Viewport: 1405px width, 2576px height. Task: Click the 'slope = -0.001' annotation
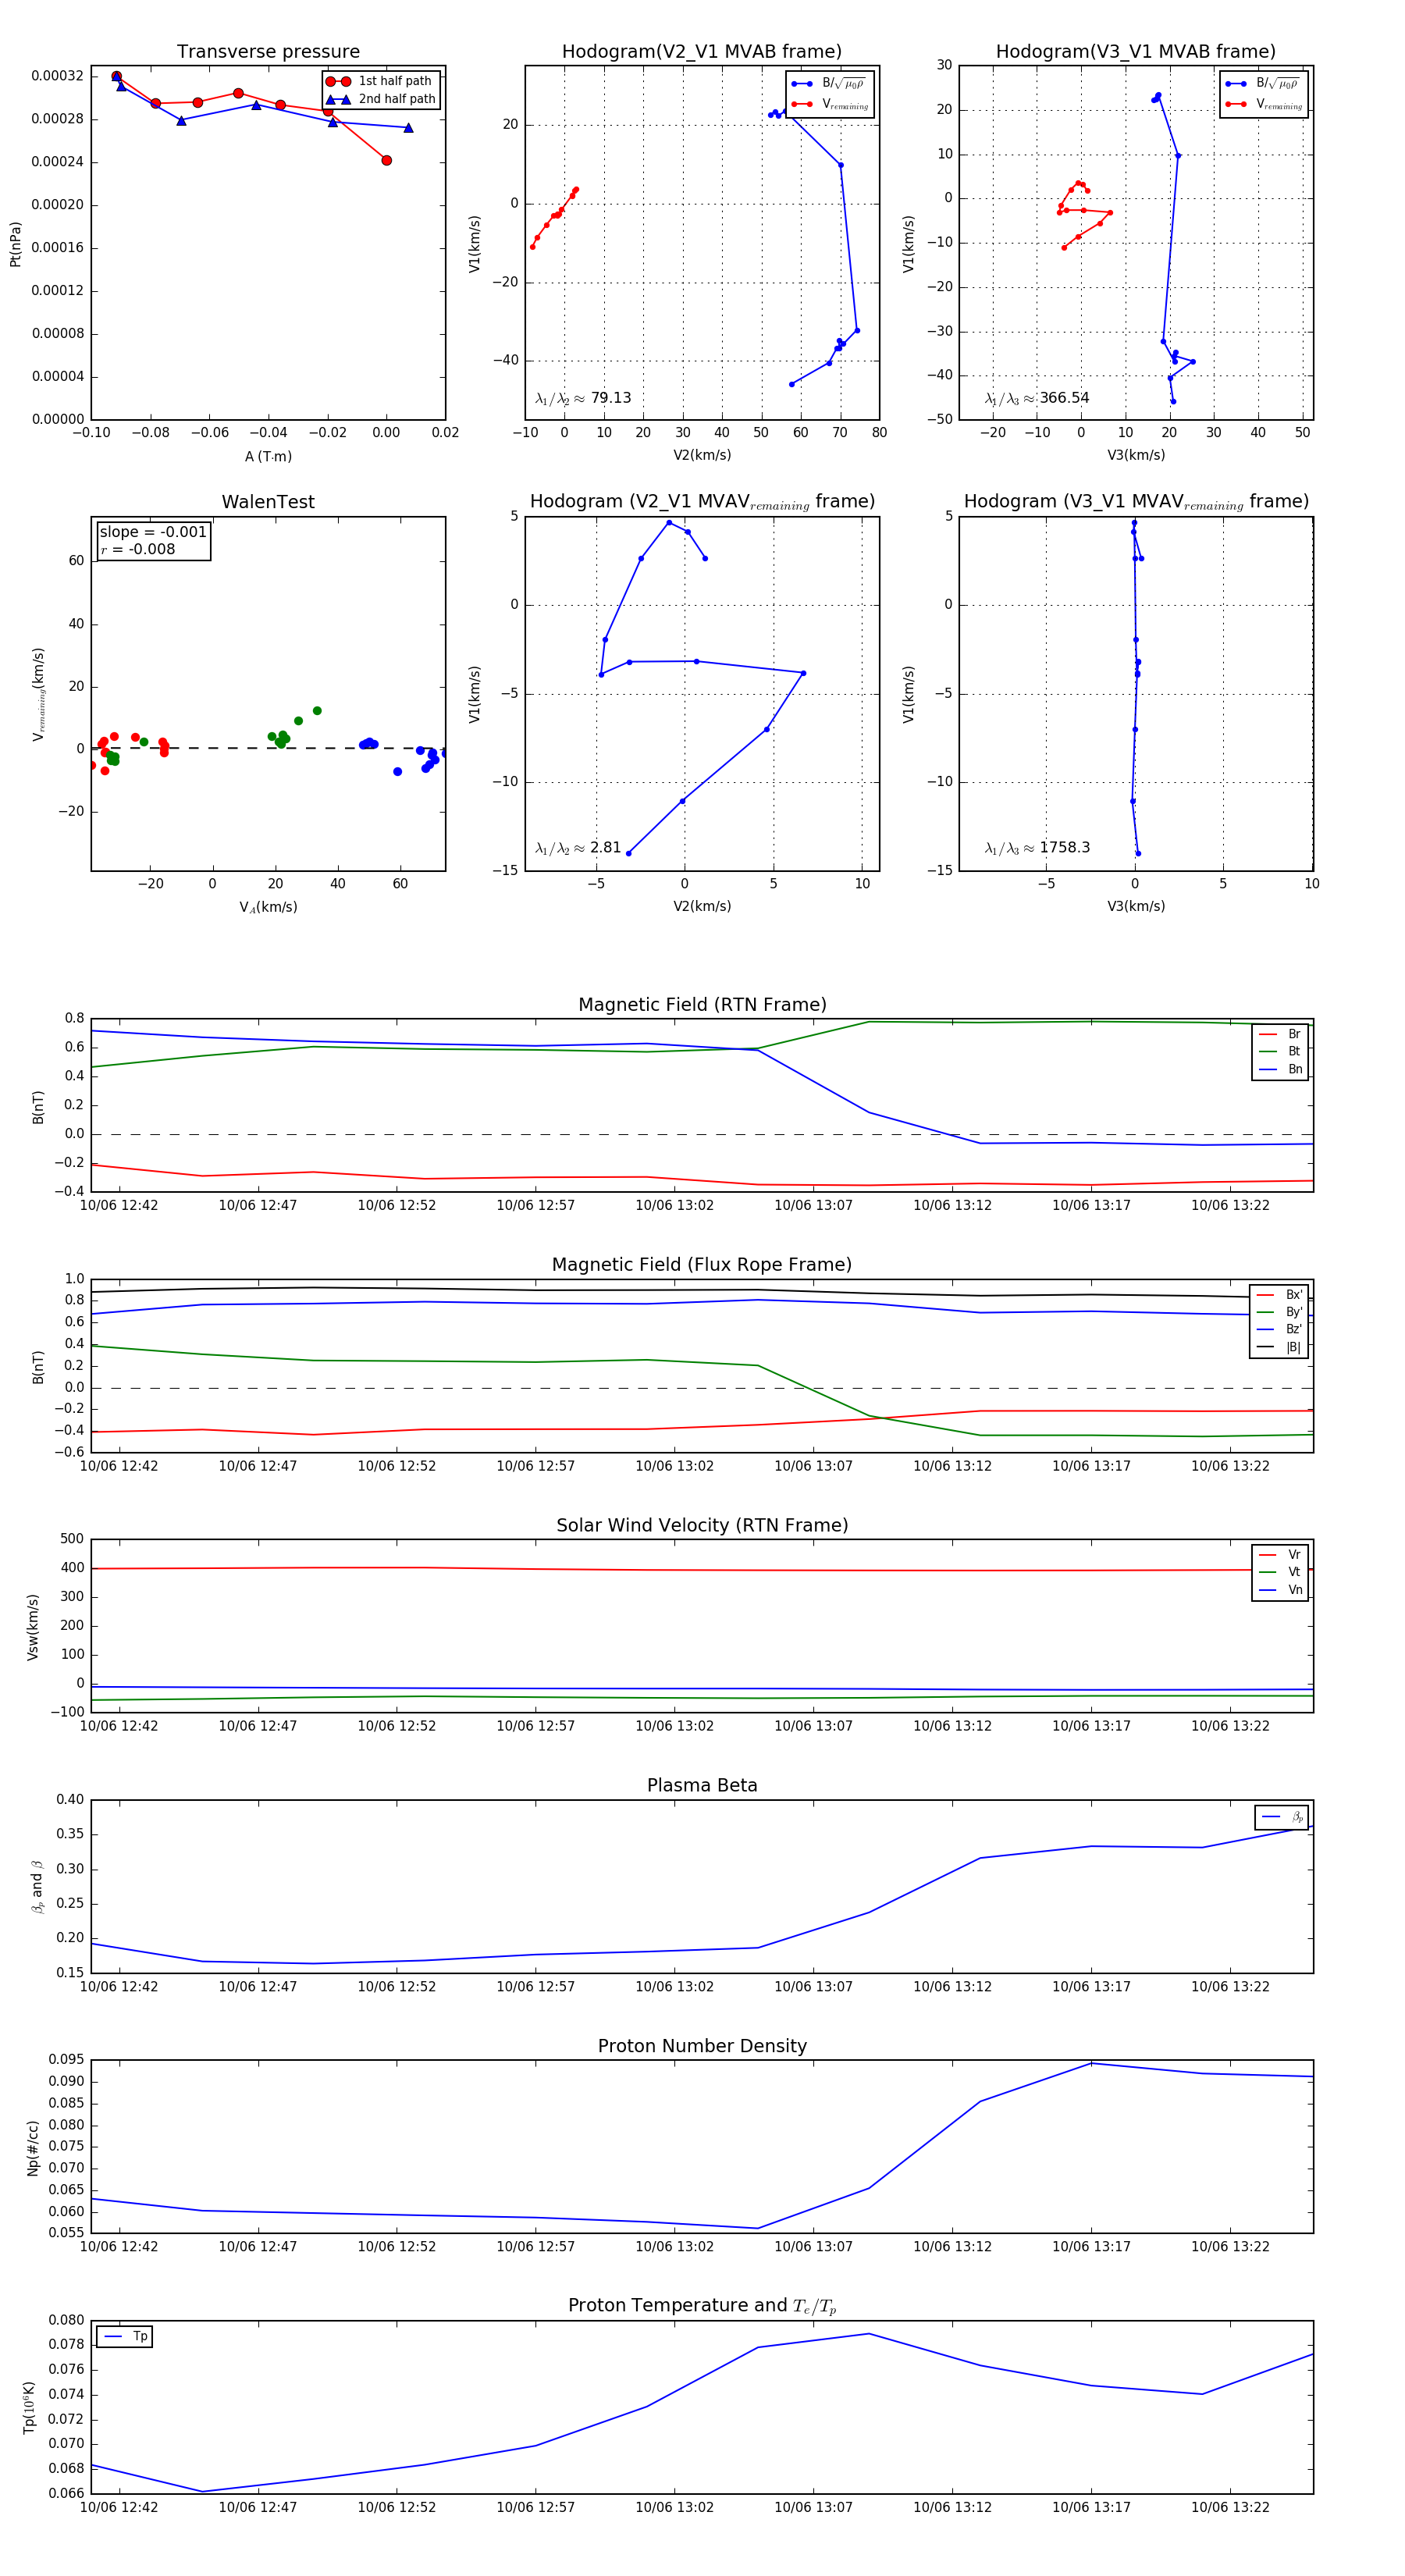tap(153, 532)
